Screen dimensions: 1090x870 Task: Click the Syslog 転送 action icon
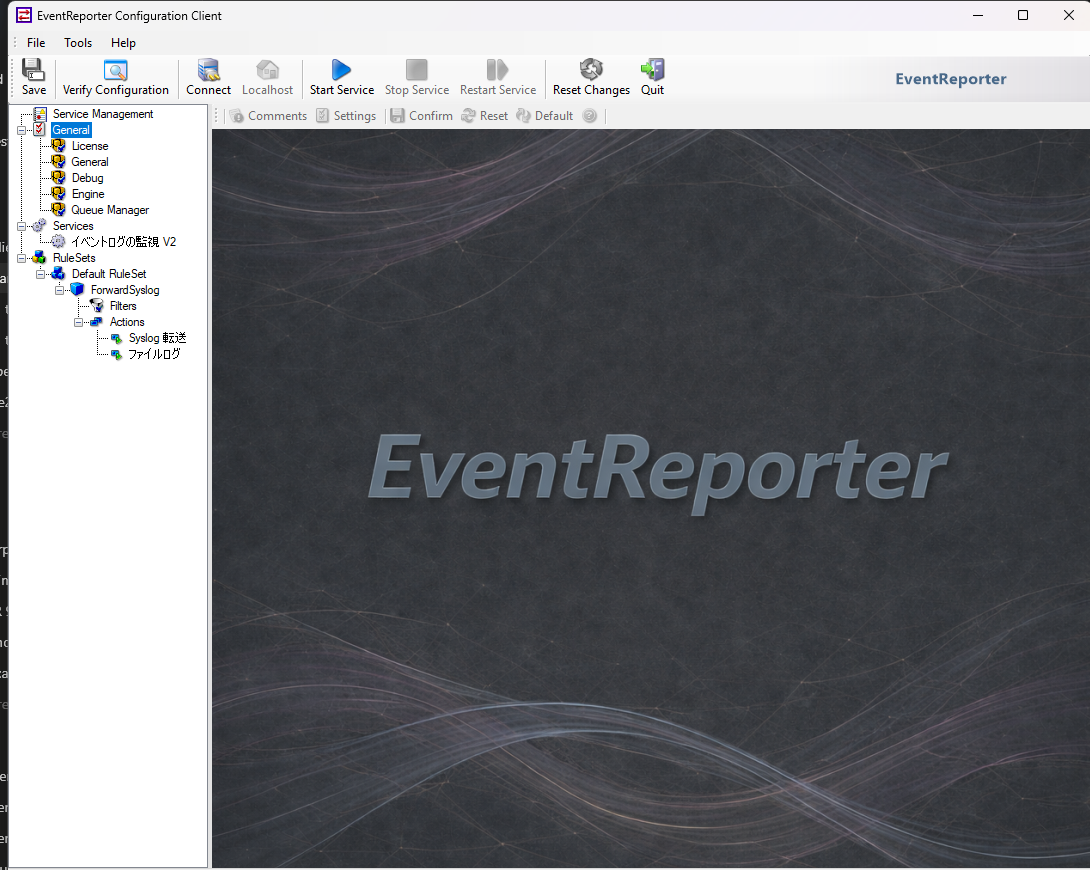coord(116,338)
